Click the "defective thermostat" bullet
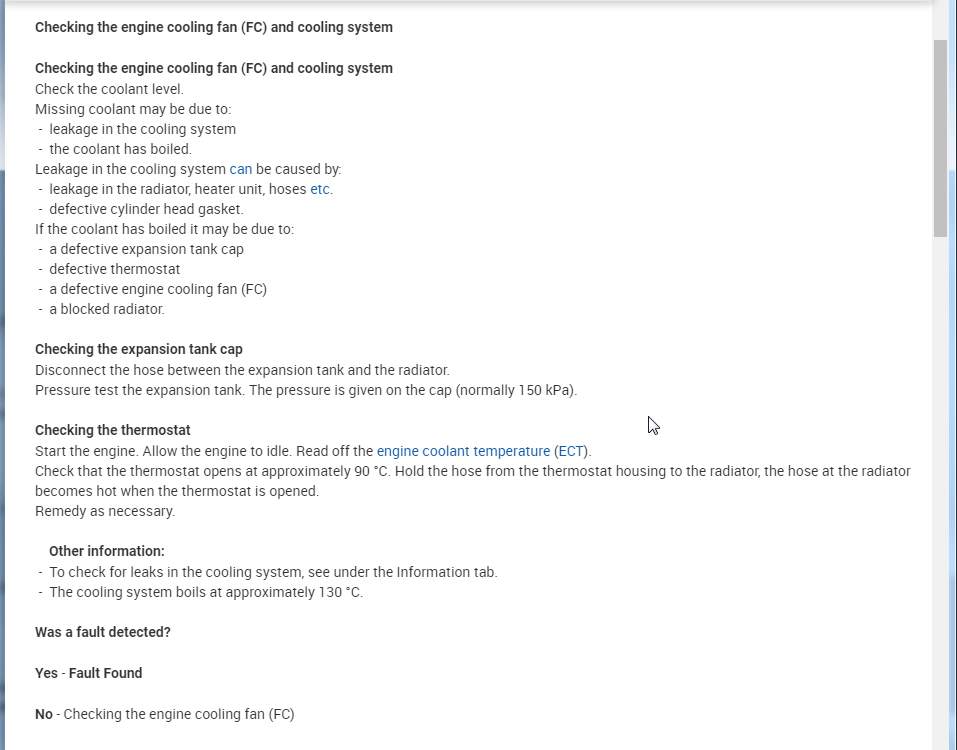957x750 pixels. pos(115,269)
